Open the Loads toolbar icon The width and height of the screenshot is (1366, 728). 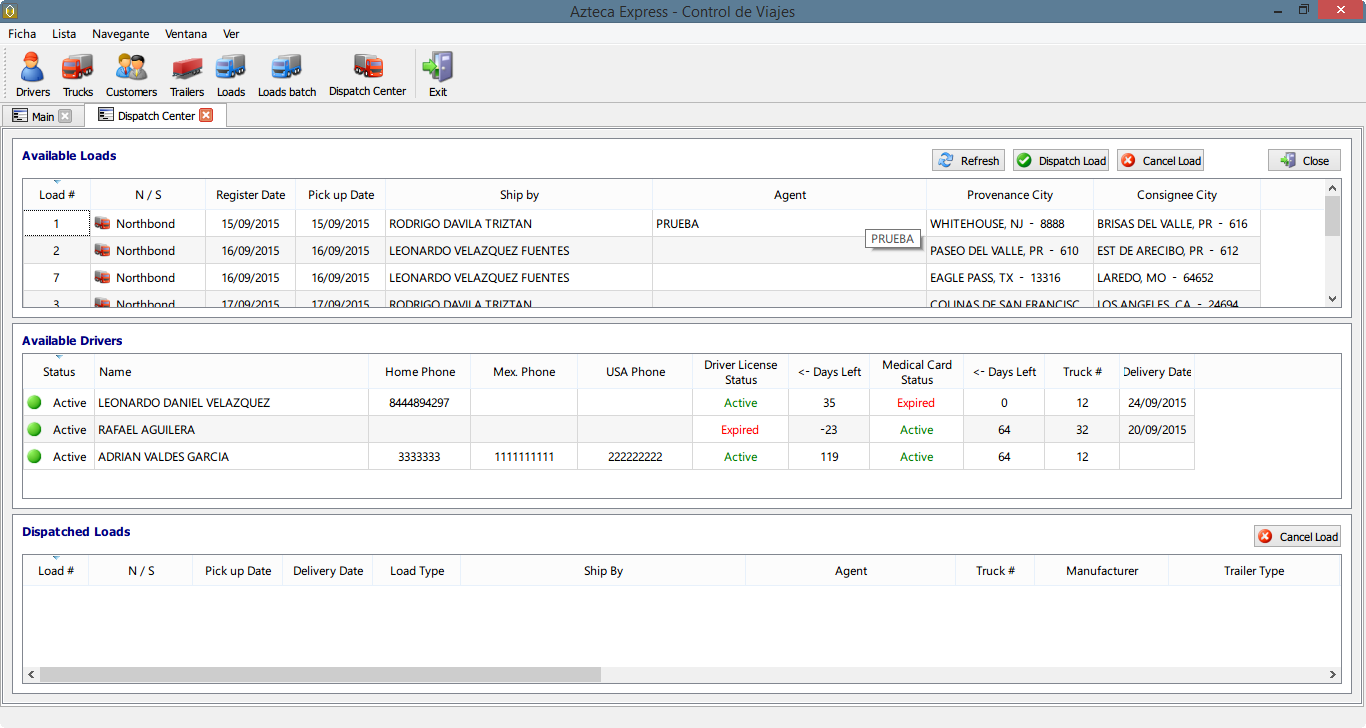pyautogui.click(x=231, y=75)
